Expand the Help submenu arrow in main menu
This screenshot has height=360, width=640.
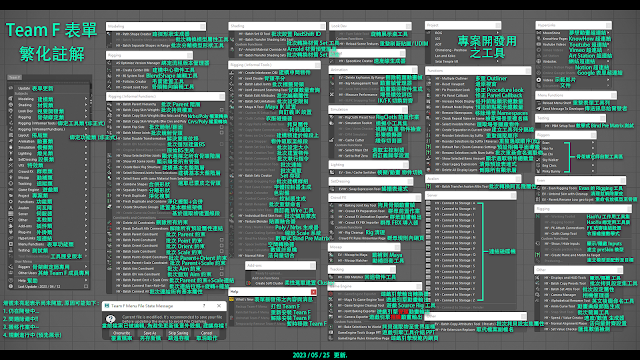(x=86, y=280)
